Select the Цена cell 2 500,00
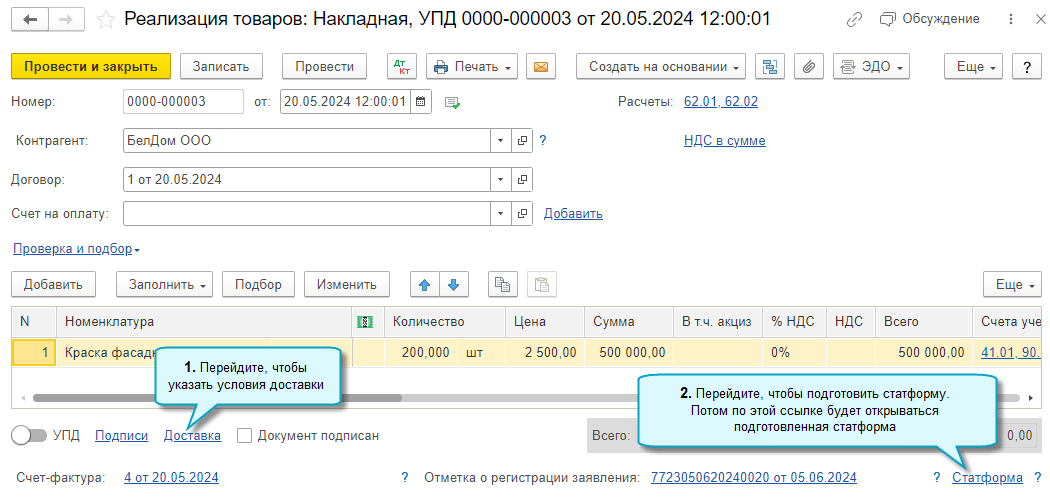The height and width of the screenshot is (499, 1050). pyautogui.click(x=545, y=352)
